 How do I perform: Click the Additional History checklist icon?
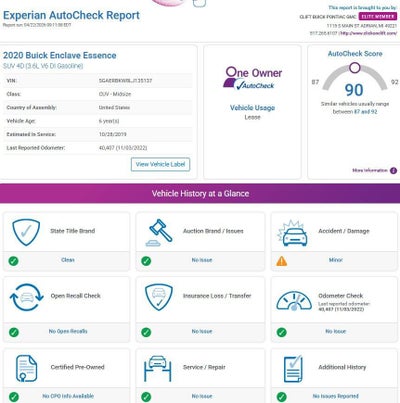pos(293,369)
